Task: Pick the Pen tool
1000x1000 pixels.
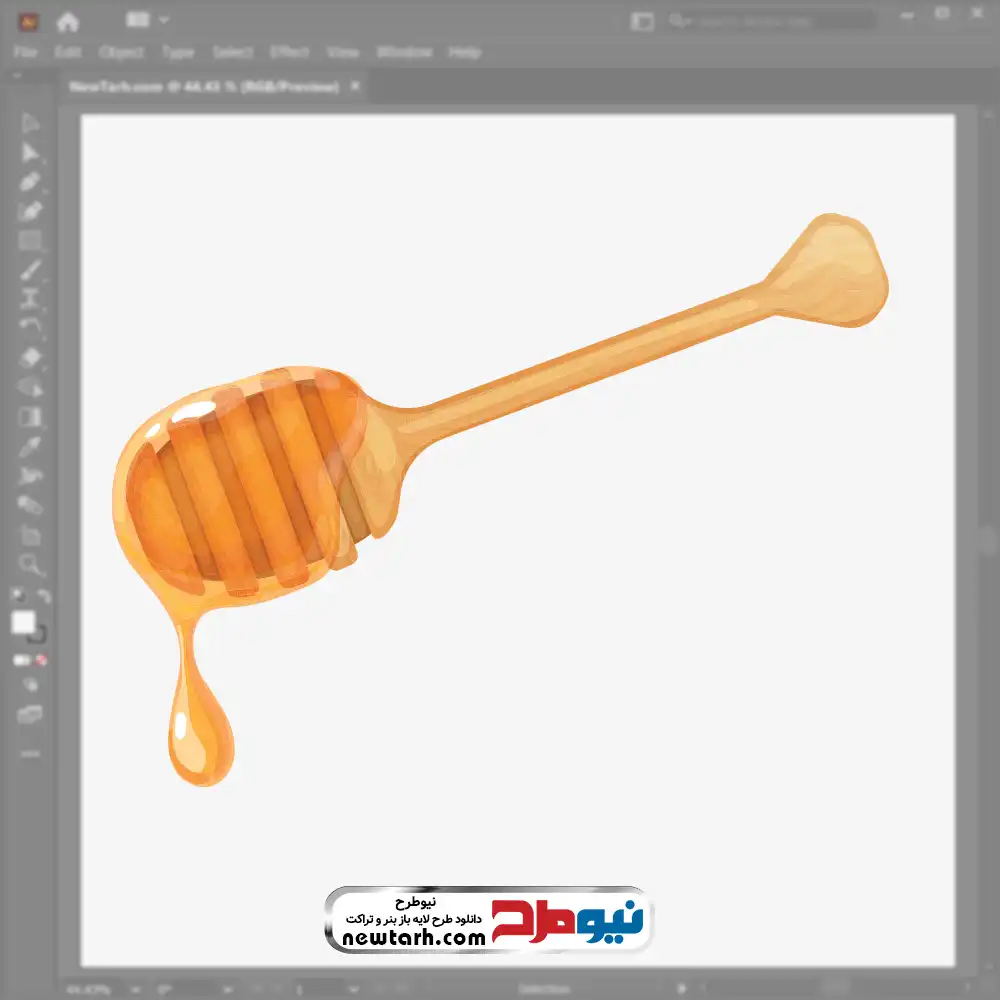Action: (x=30, y=182)
